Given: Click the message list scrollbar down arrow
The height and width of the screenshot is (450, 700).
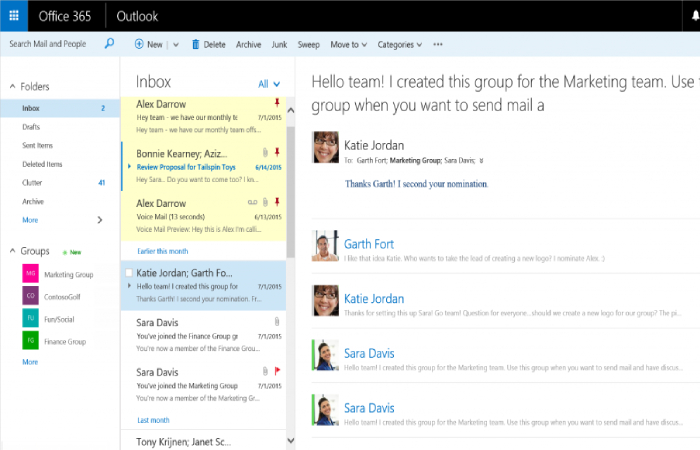Looking at the screenshot, I should pos(290,440).
